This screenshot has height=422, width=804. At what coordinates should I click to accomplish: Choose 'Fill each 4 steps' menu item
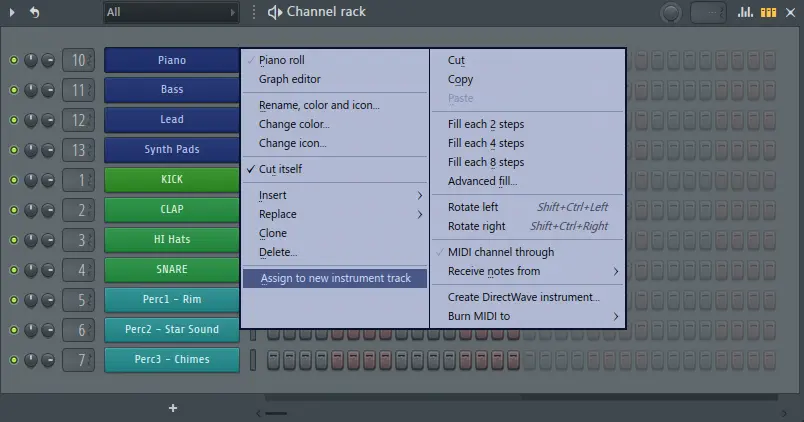pyautogui.click(x=486, y=143)
